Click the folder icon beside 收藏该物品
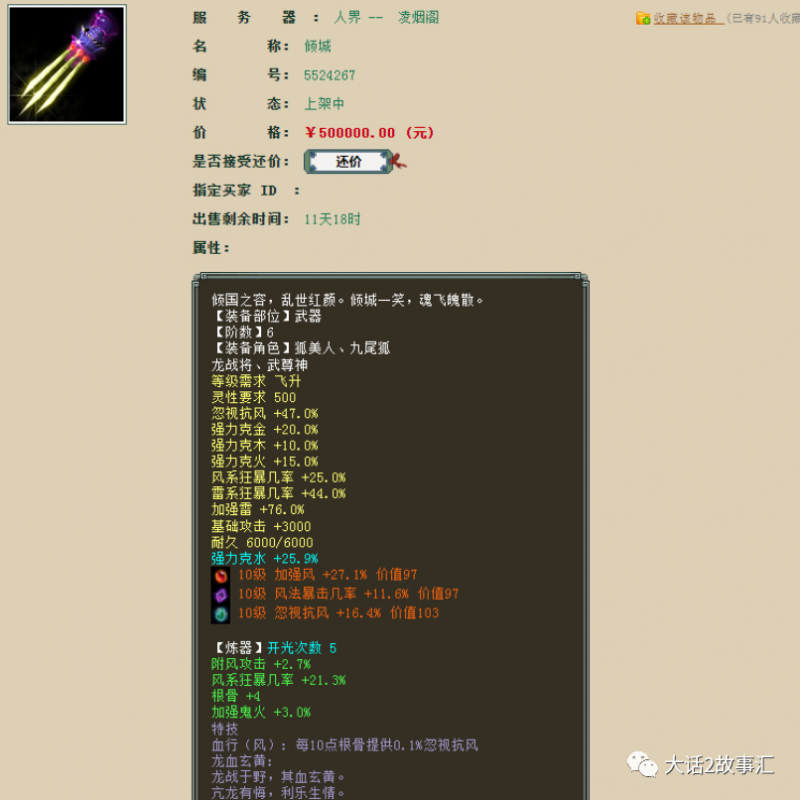Viewport: 800px width, 800px height. [643, 18]
